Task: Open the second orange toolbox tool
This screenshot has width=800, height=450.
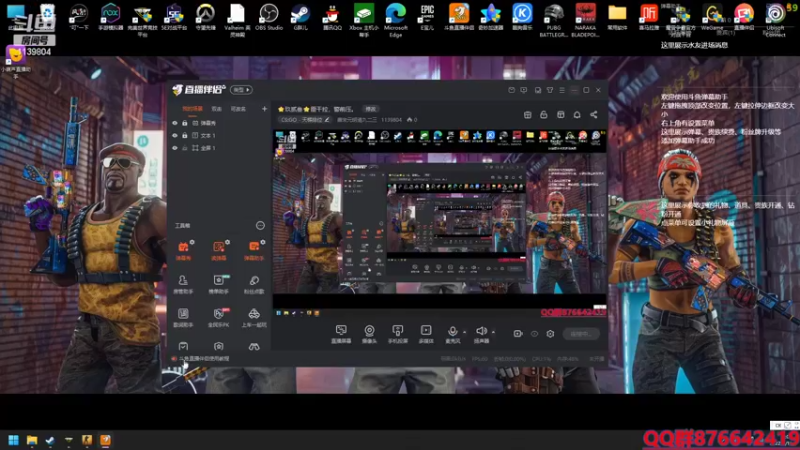Action: (218, 251)
